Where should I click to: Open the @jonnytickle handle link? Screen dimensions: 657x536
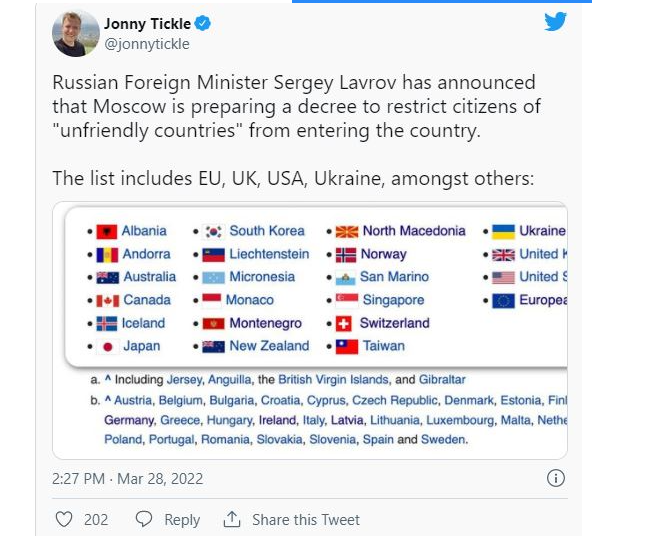tap(146, 44)
